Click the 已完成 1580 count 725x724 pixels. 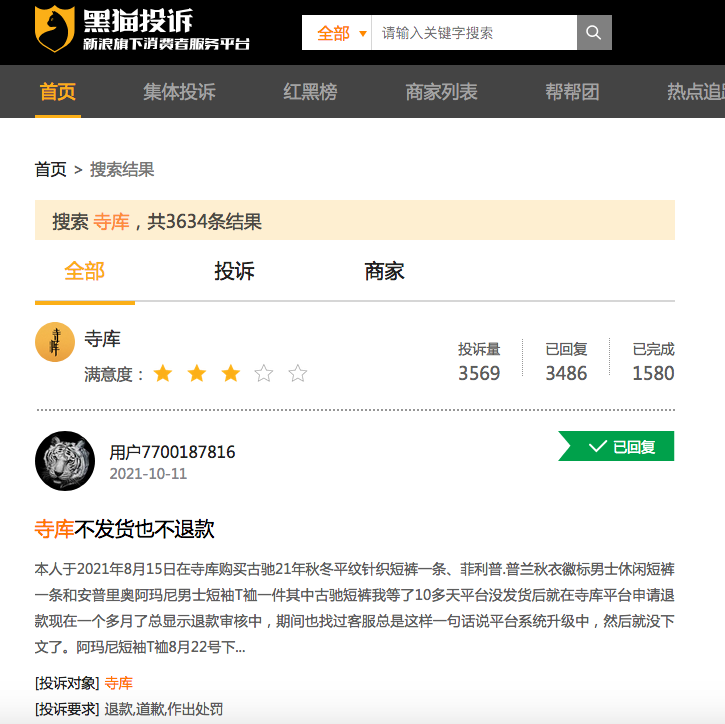[653, 362]
